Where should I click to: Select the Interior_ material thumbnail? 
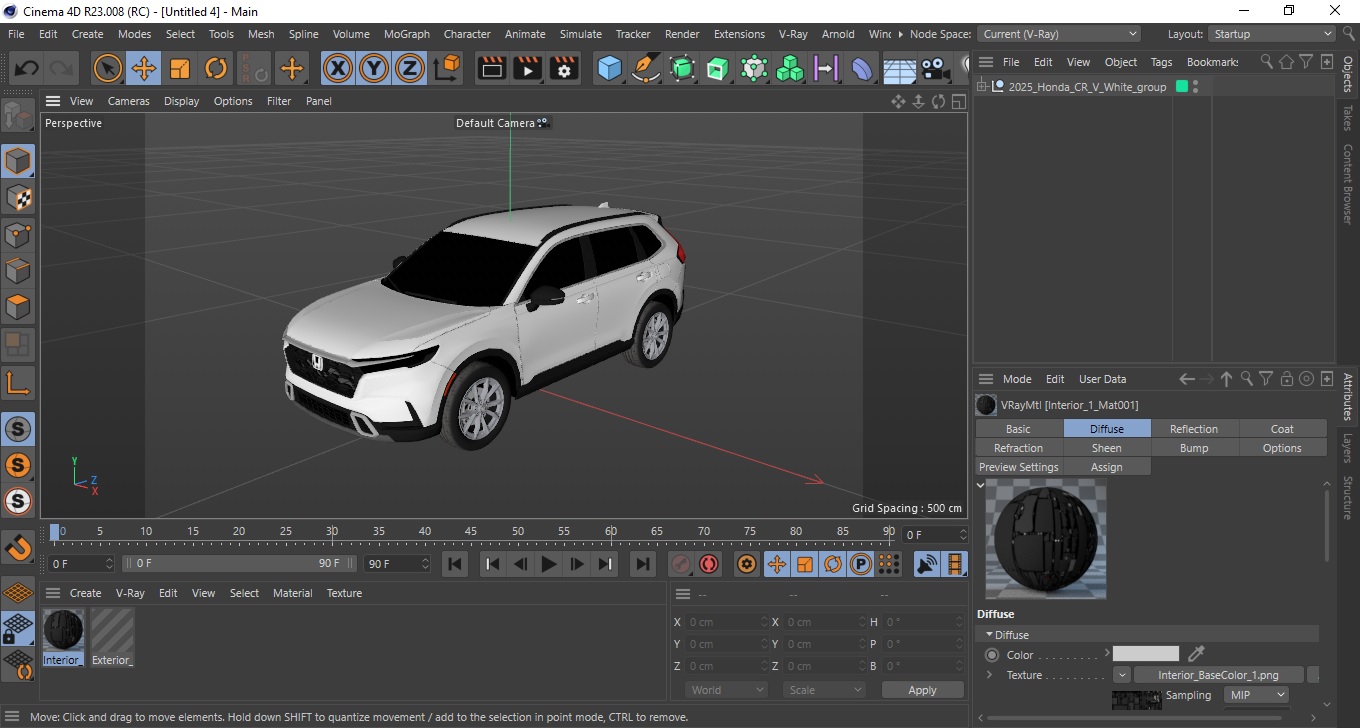(62, 637)
